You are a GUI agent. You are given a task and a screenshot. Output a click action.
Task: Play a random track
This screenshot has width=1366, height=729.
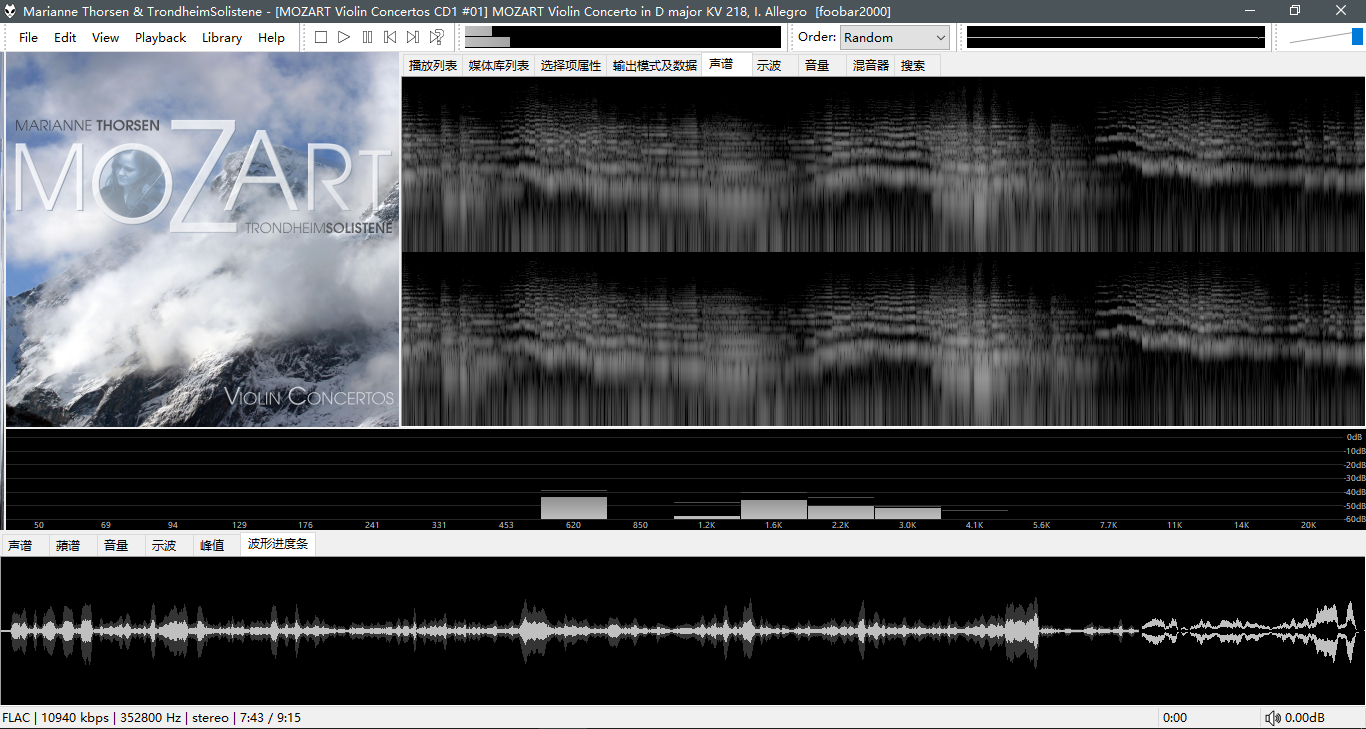click(437, 37)
